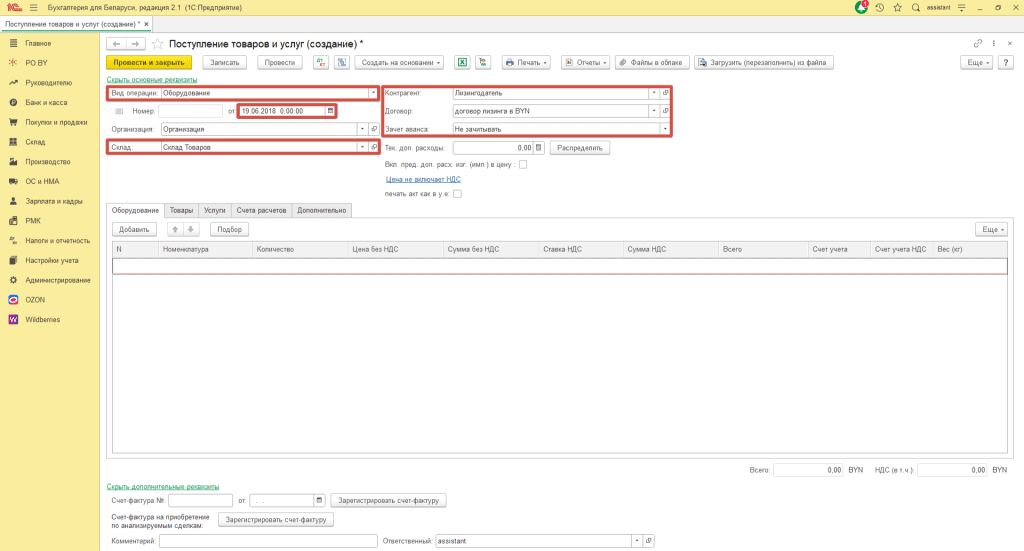Open the vertical three-dots form menu

994,44
